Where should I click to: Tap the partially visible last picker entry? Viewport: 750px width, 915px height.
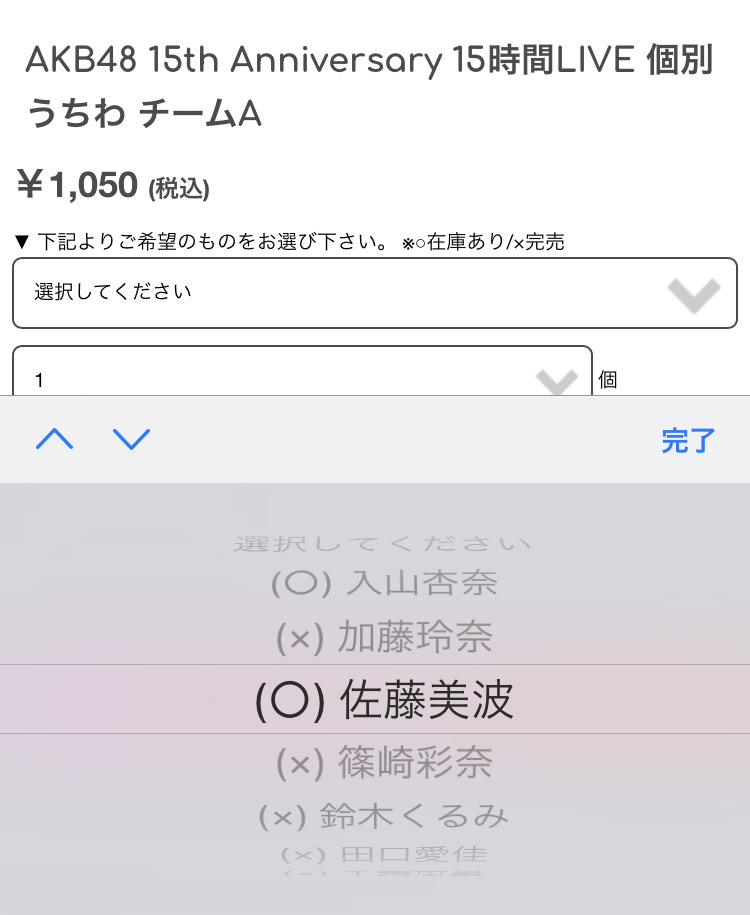384,874
